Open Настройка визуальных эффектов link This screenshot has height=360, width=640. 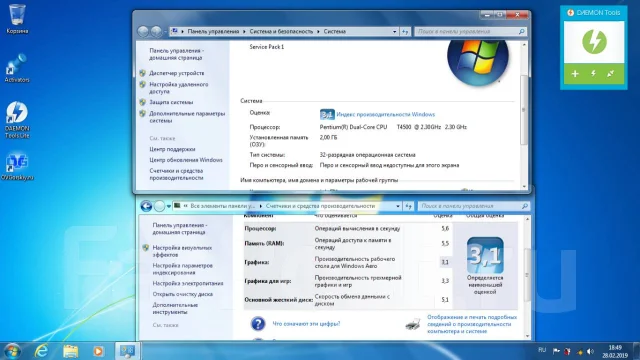(x=182, y=251)
